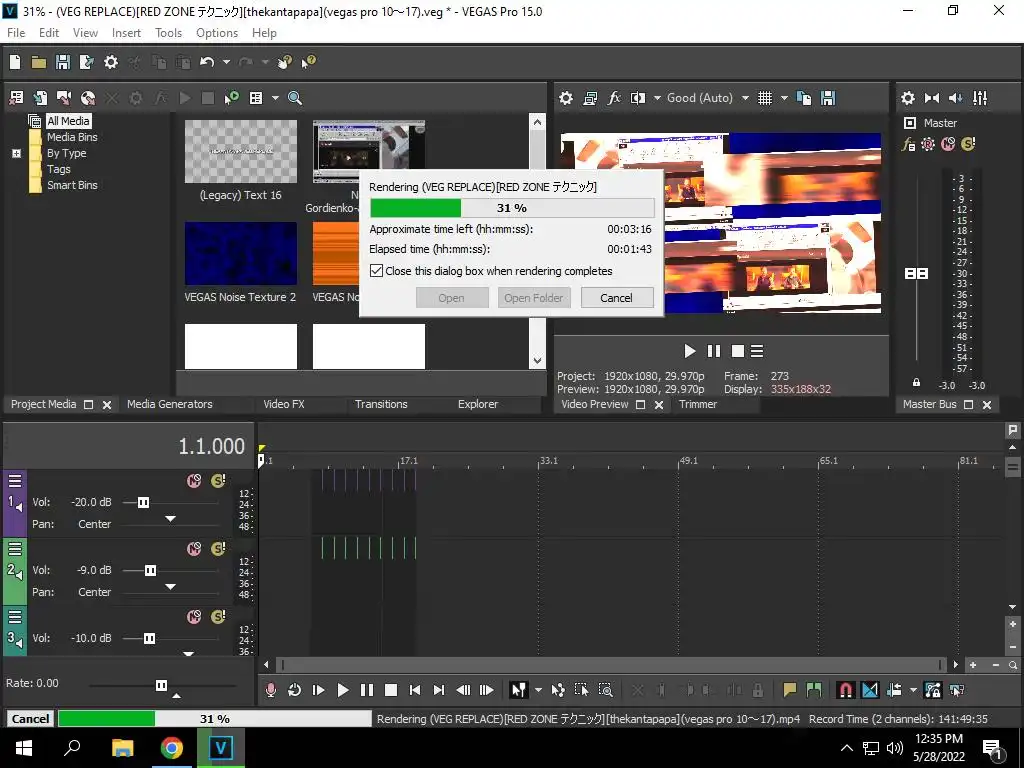Screen dimensions: 1024x768
Task: Open Master Bus audio properties gear
Action: coord(908,98)
